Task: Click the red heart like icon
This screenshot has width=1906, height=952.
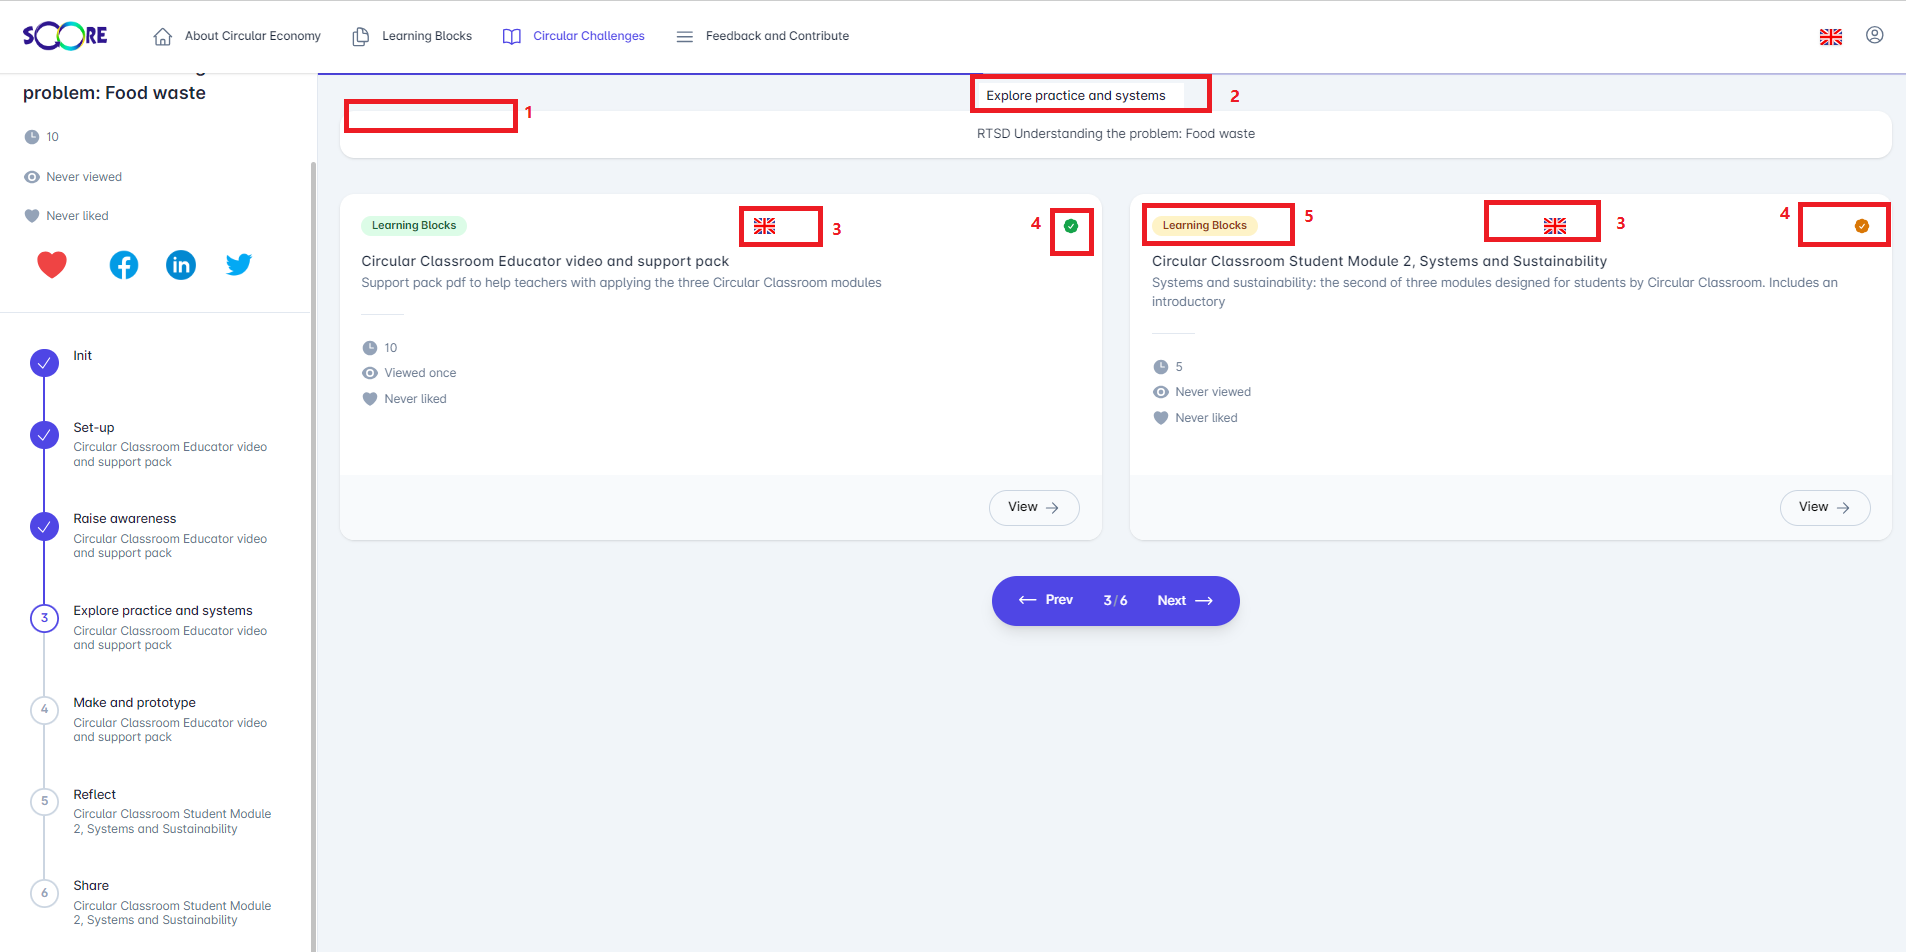Action: 52,265
